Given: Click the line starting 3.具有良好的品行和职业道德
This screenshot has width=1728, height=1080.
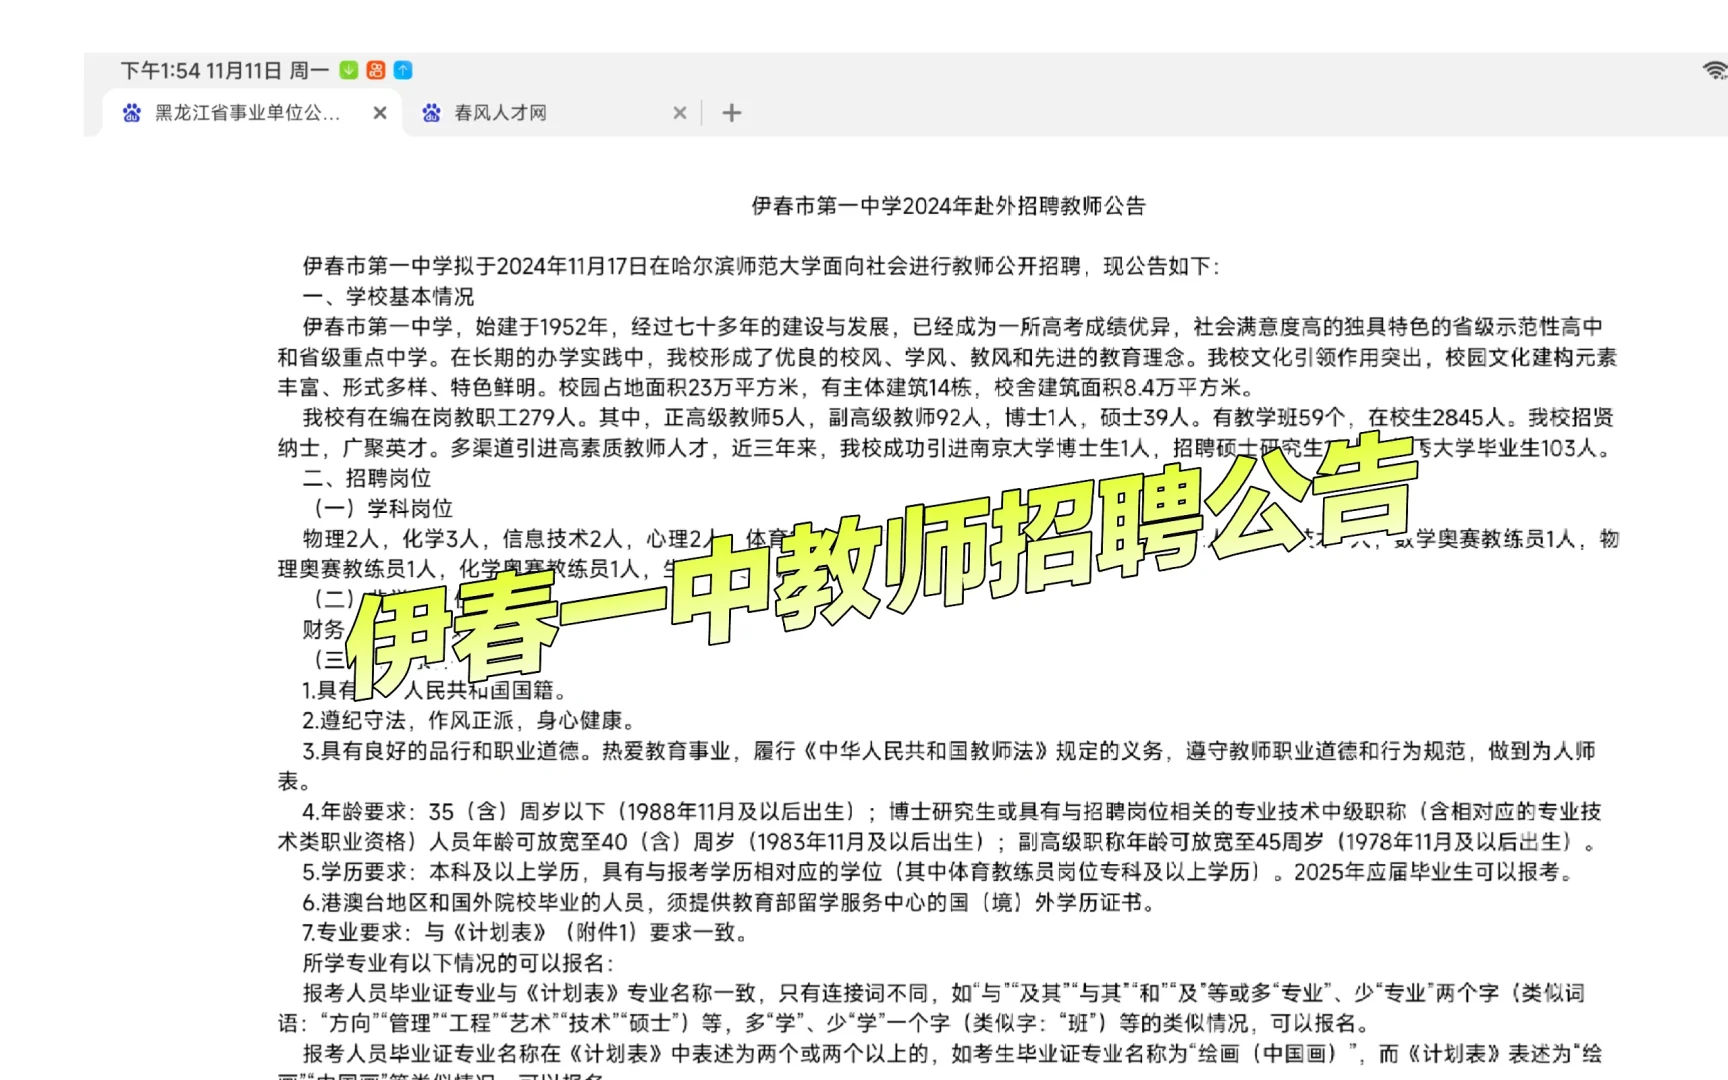Looking at the screenshot, I should (x=937, y=765).
